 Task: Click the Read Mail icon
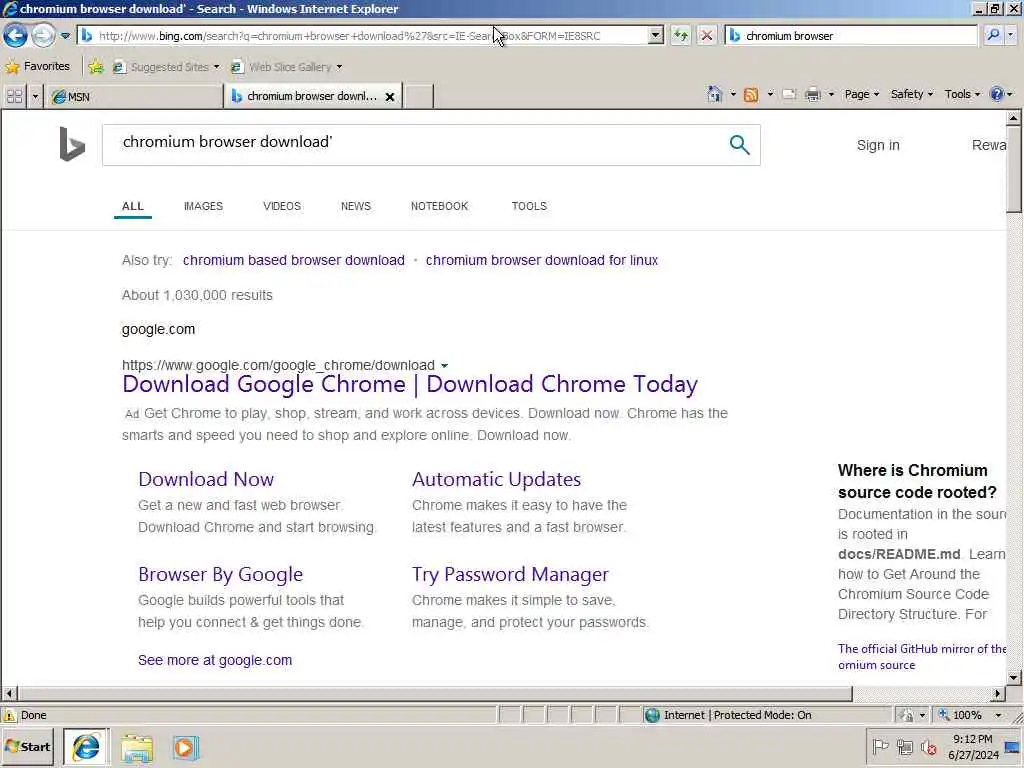tap(789, 95)
